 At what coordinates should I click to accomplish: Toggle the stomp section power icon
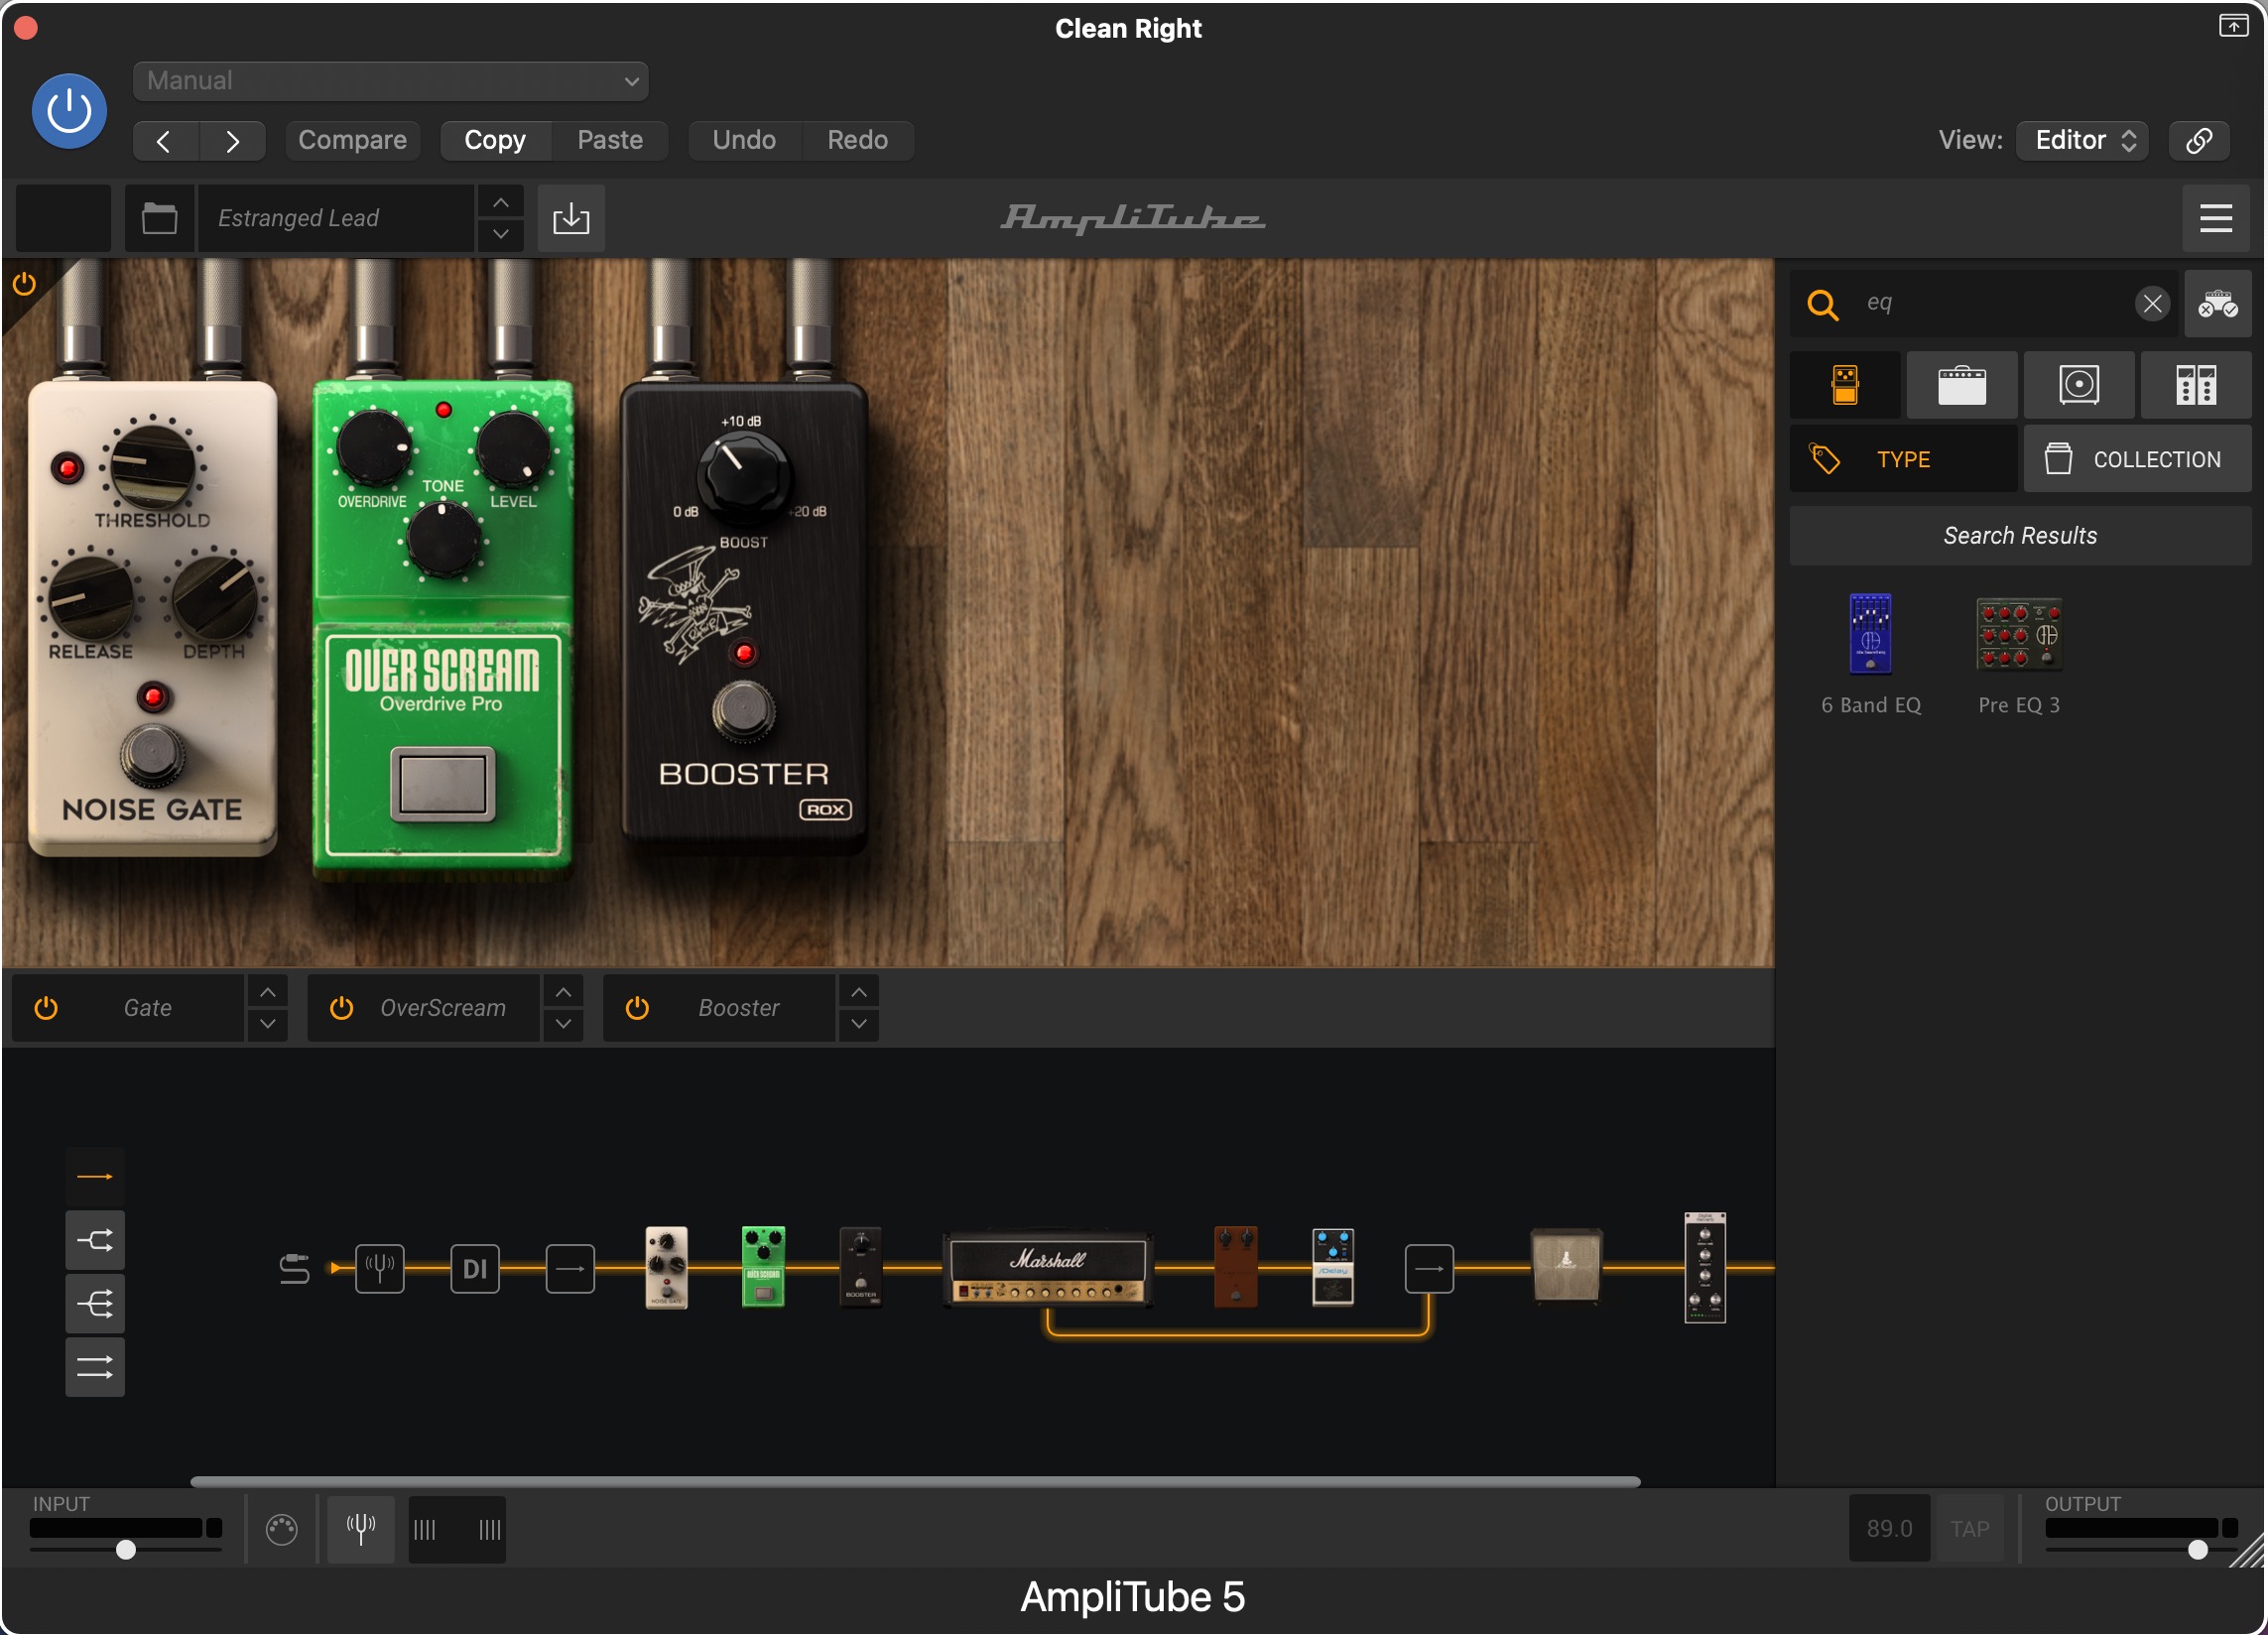25,284
